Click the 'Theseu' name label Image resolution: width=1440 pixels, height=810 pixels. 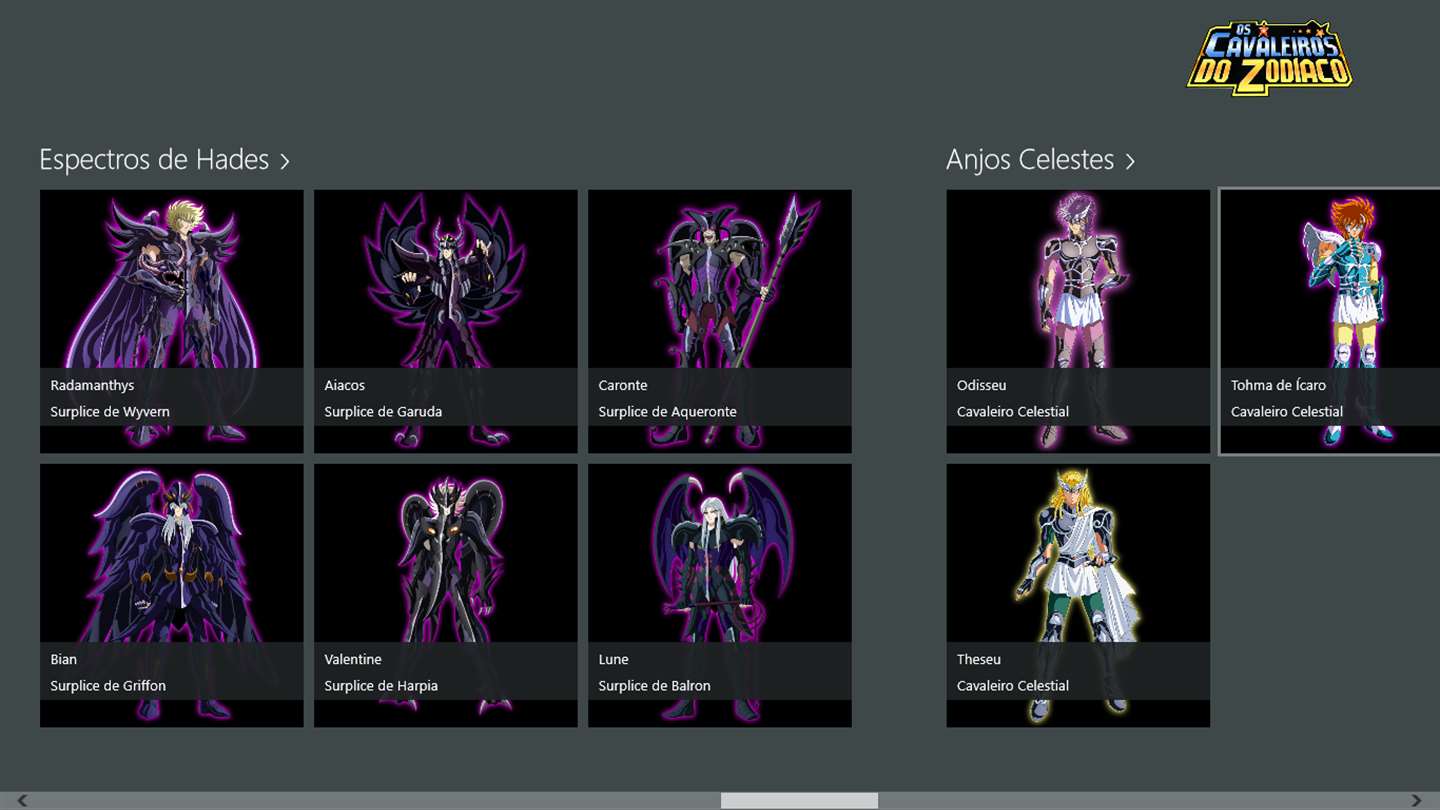[x=978, y=659]
